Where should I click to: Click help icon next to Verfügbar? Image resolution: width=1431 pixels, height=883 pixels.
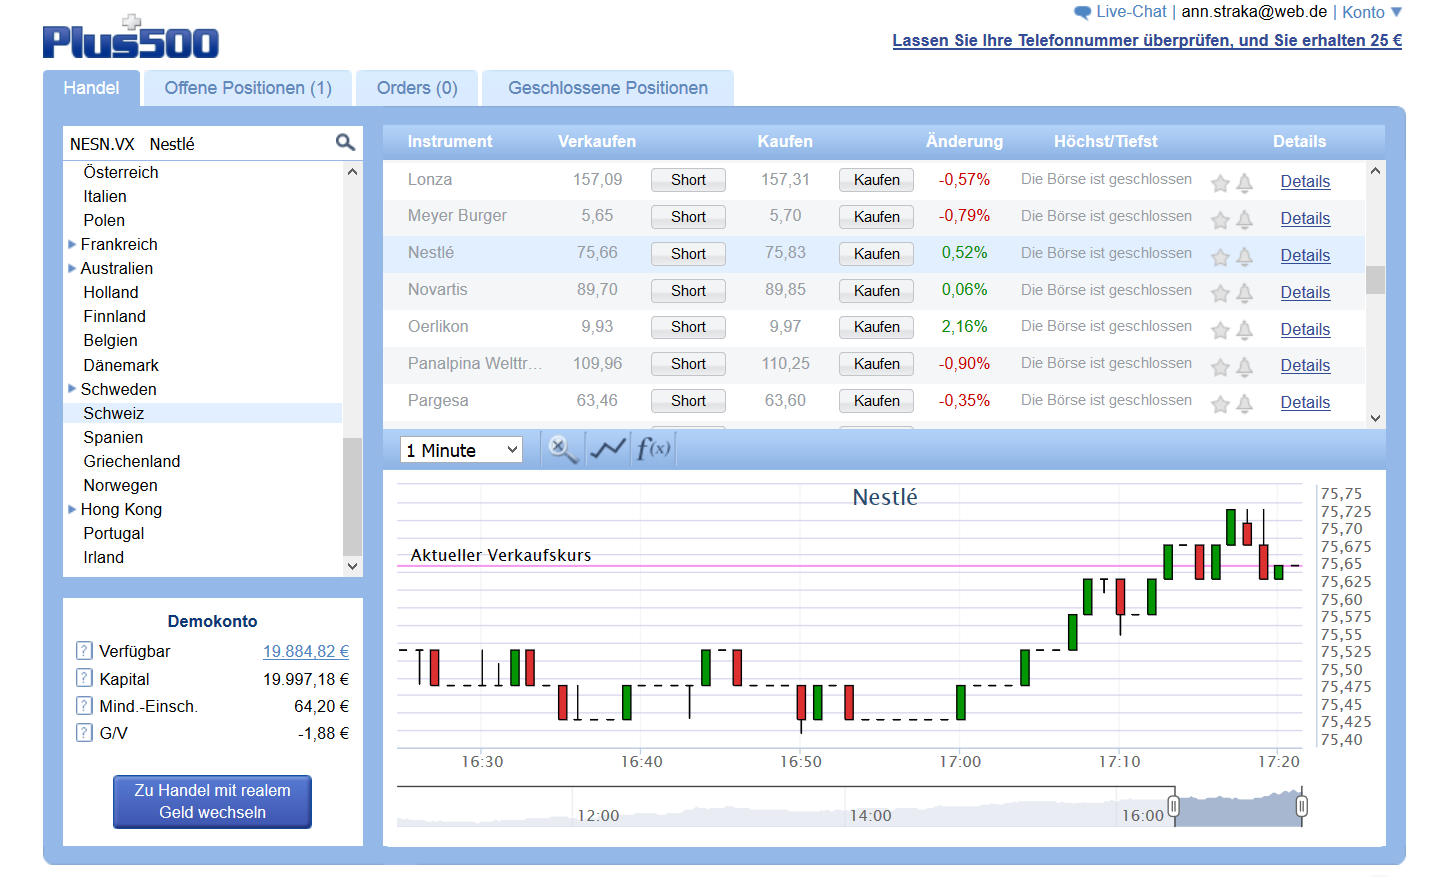click(84, 651)
